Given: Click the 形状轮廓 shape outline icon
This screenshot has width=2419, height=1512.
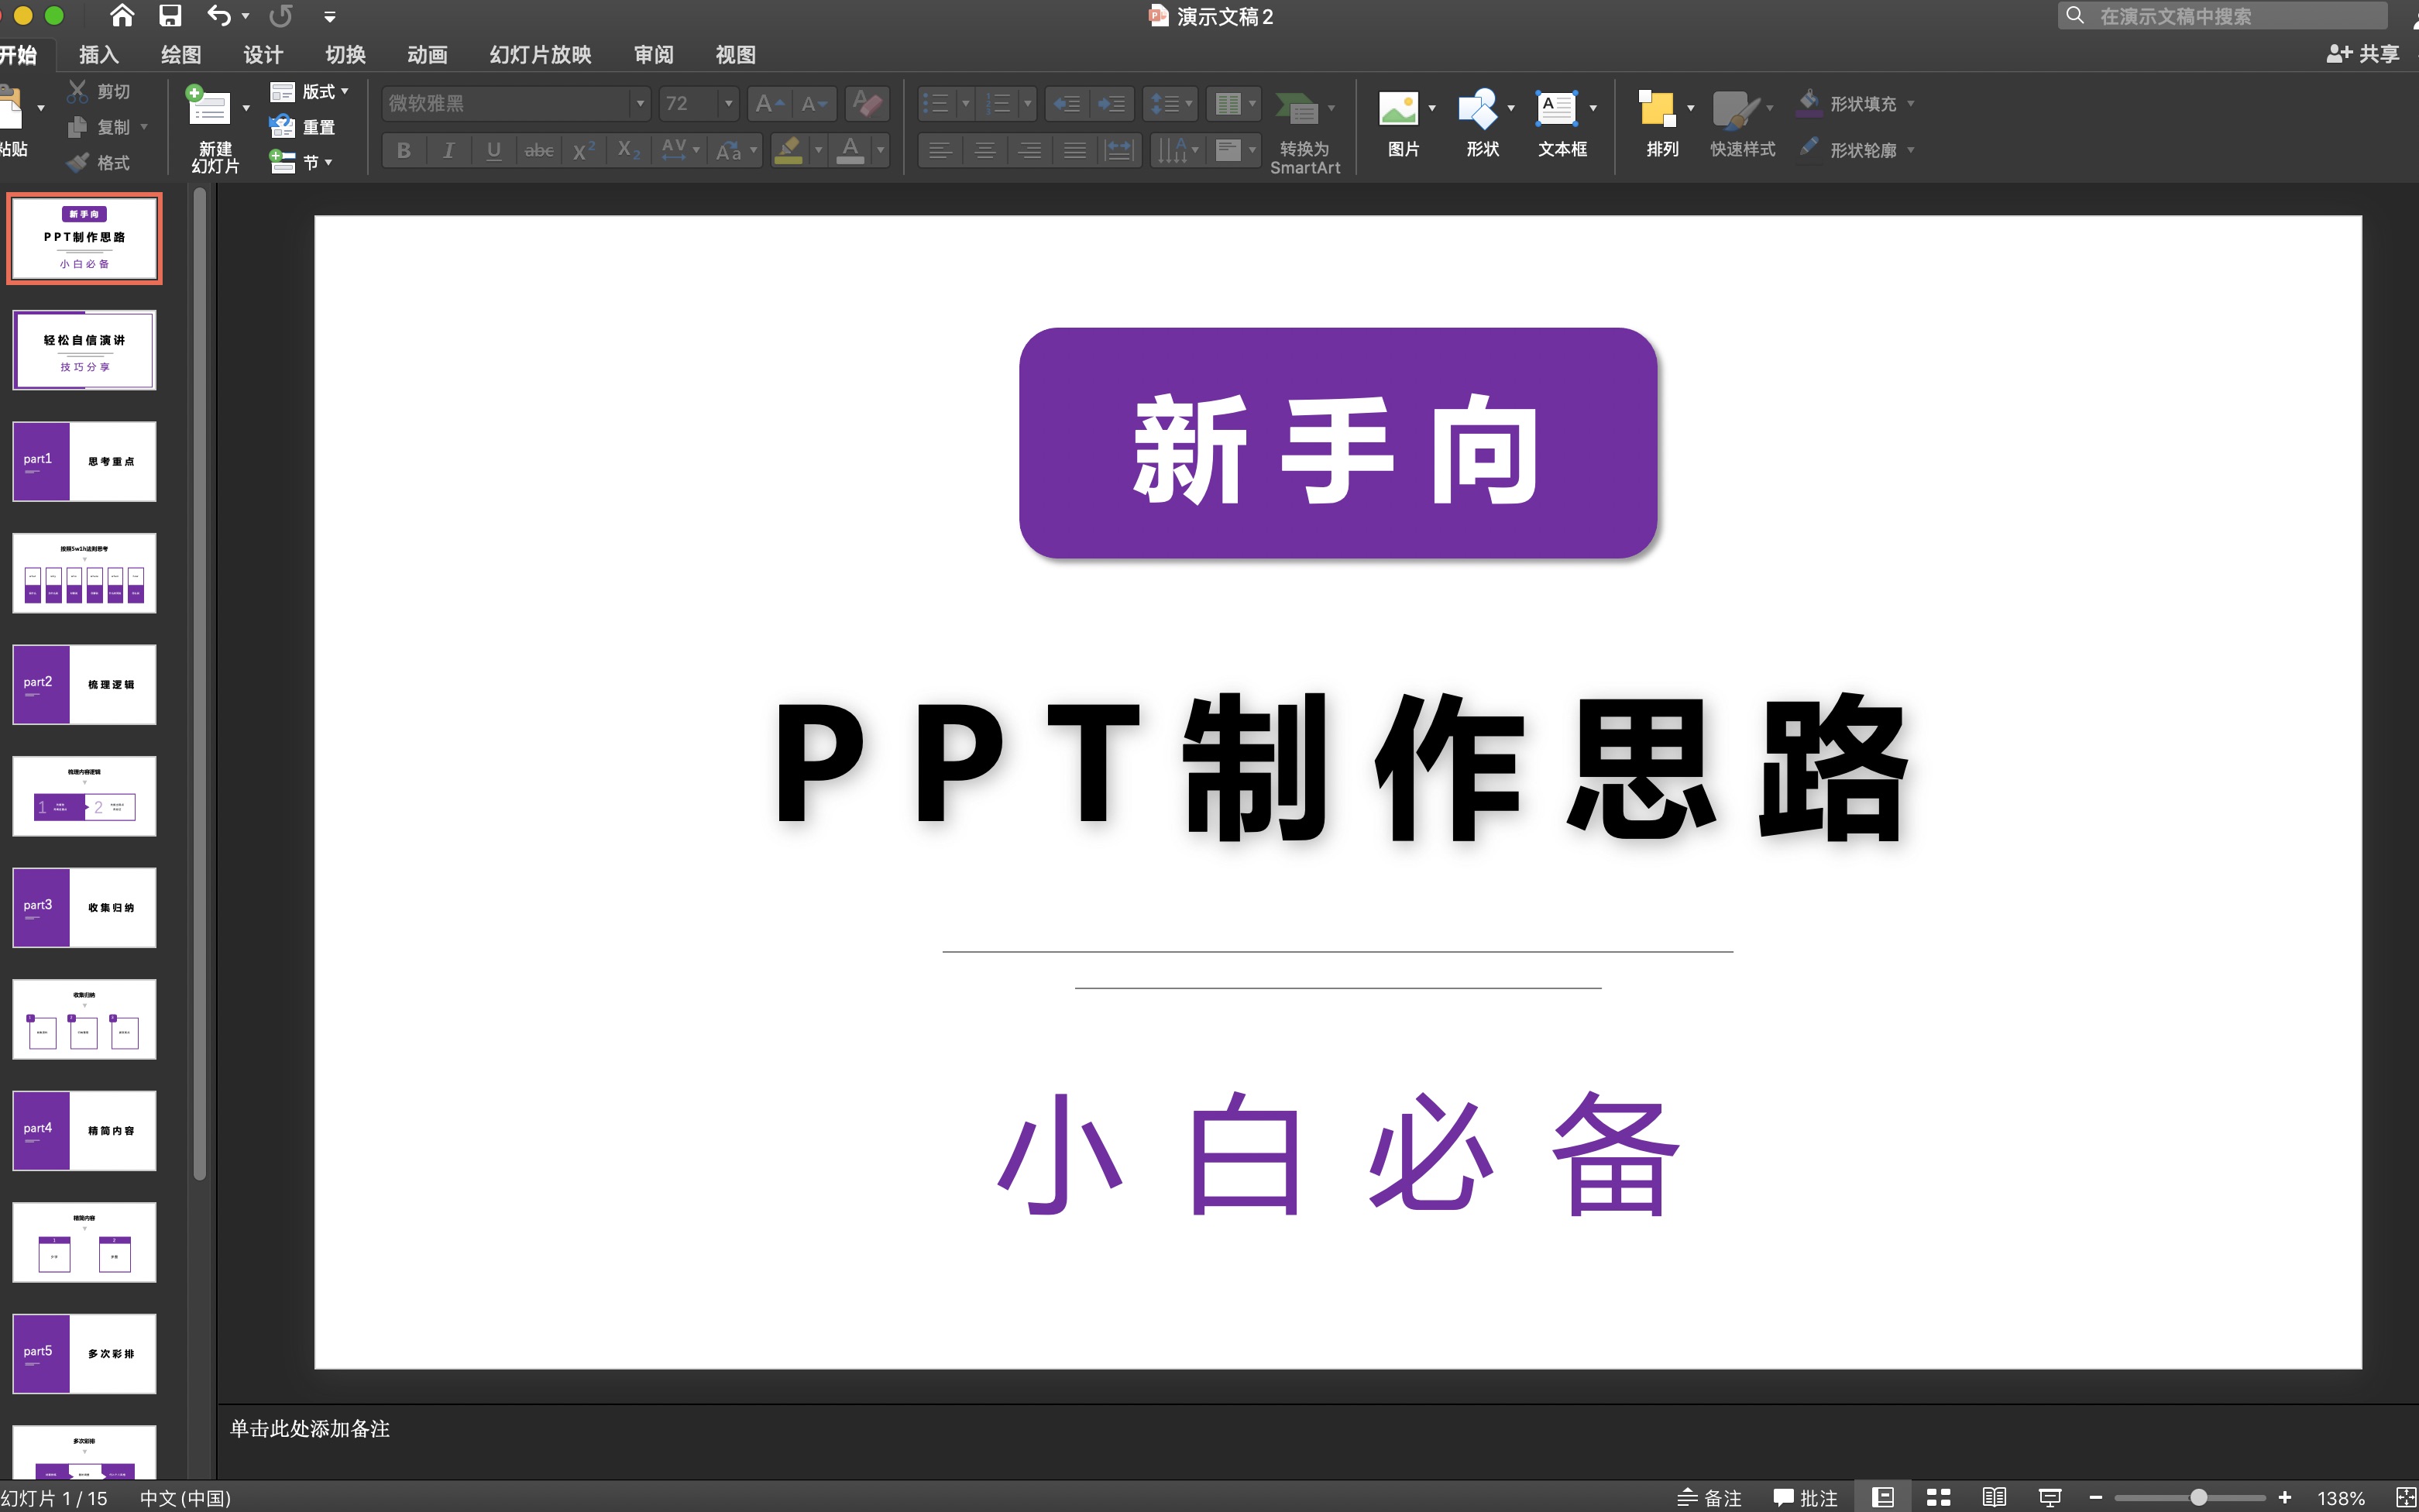Looking at the screenshot, I should (1809, 147).
